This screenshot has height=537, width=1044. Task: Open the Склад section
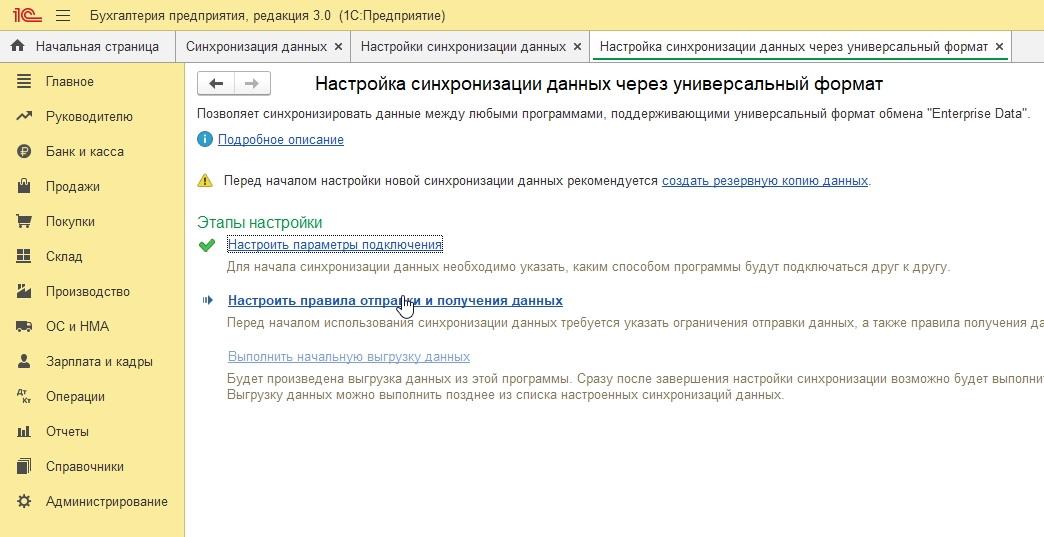tap(63, 256)
